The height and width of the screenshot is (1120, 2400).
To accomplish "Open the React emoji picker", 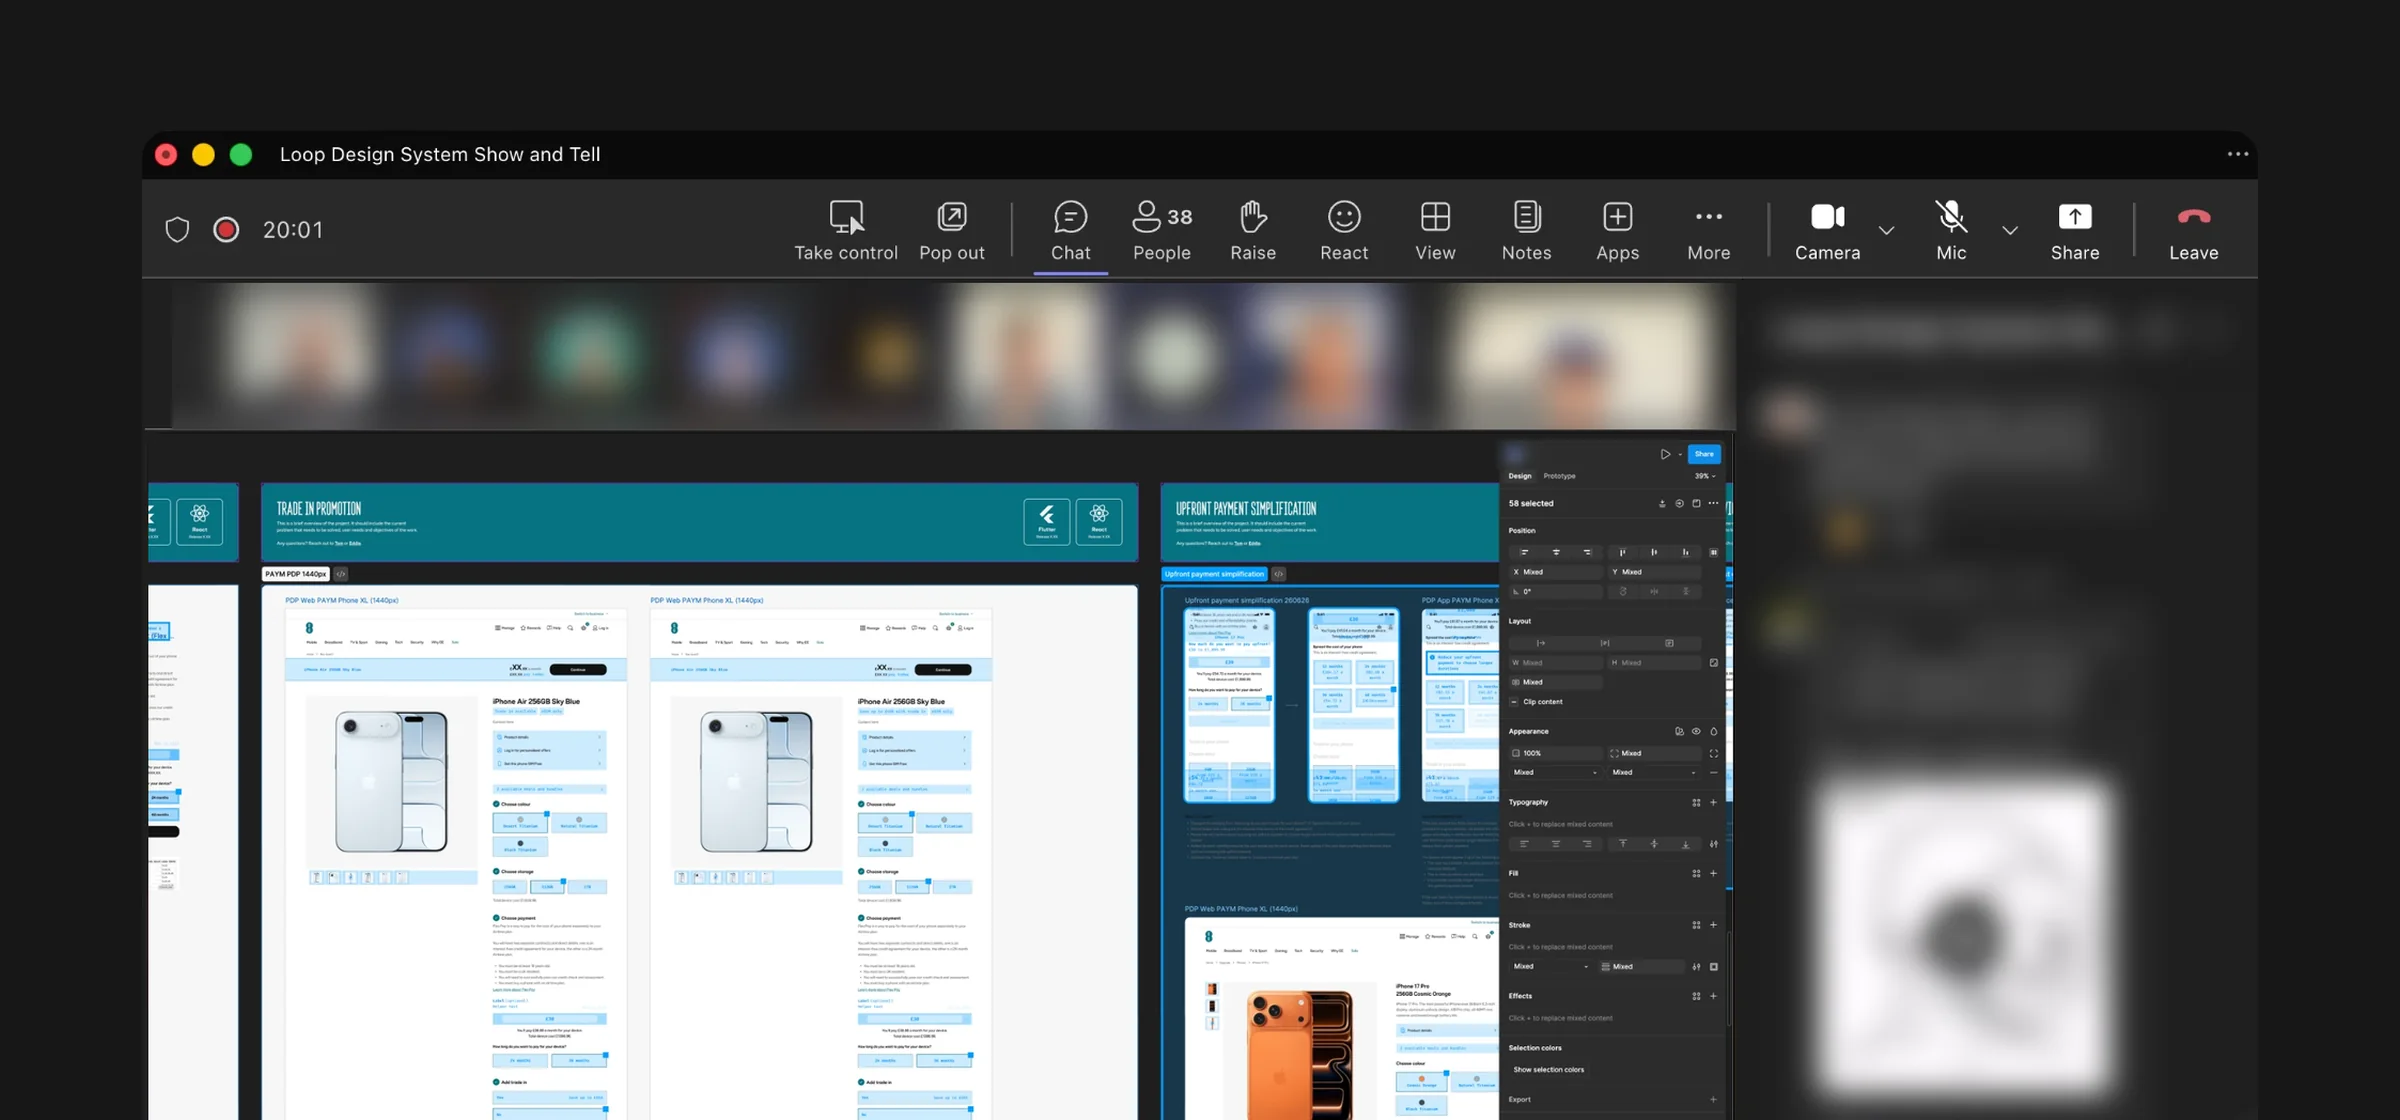I will click(1344, 231).
